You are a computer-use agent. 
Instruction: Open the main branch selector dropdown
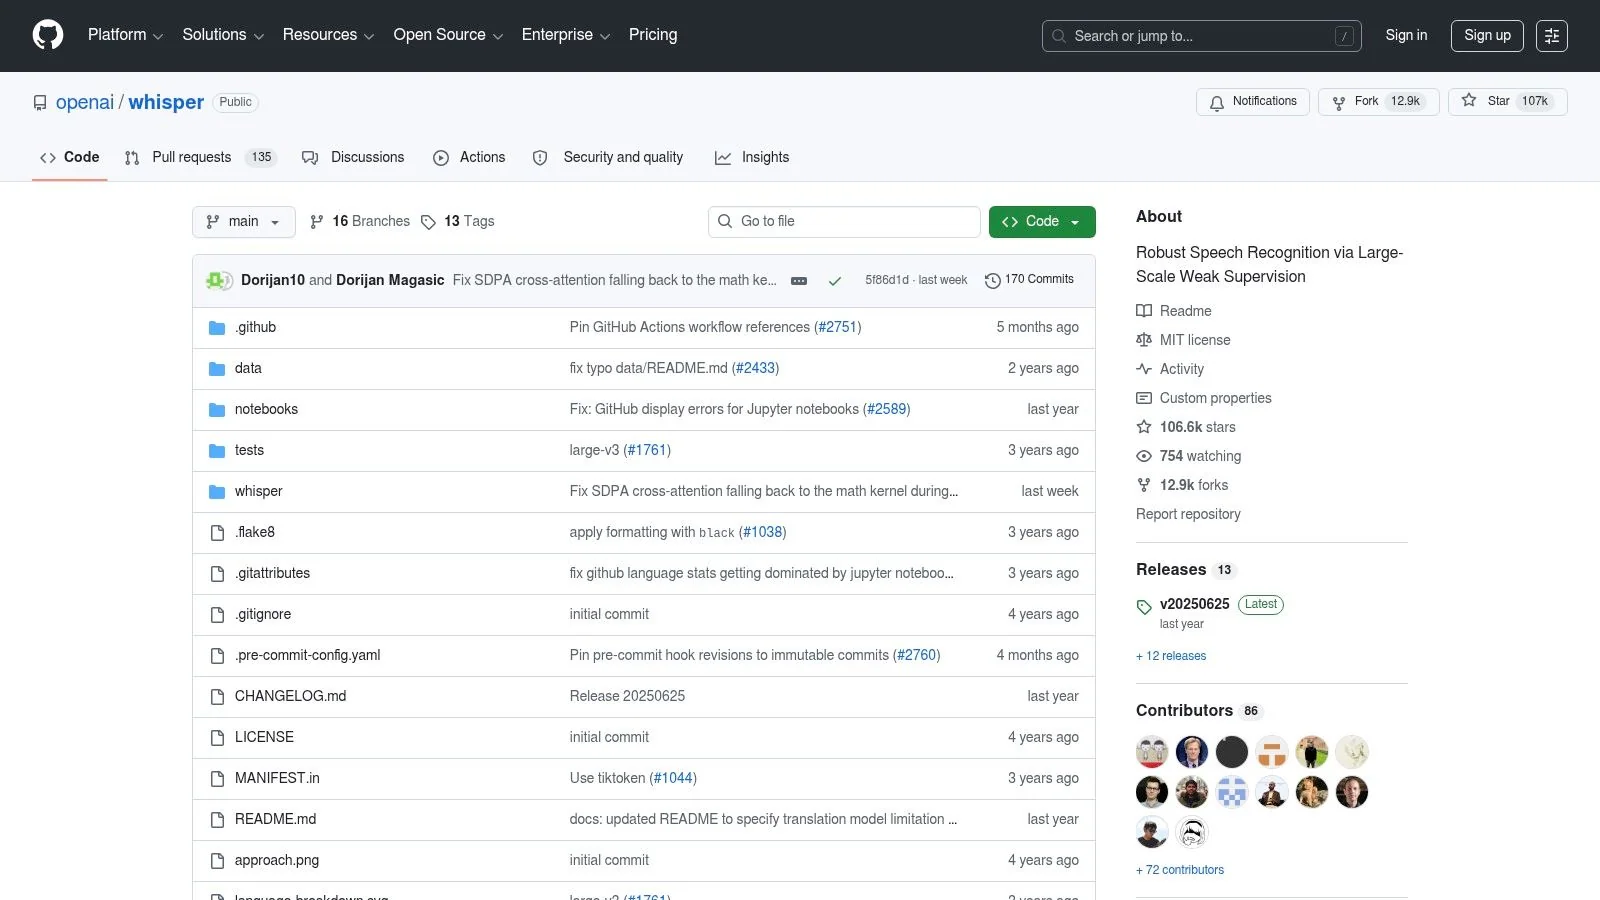pos(244,222)
